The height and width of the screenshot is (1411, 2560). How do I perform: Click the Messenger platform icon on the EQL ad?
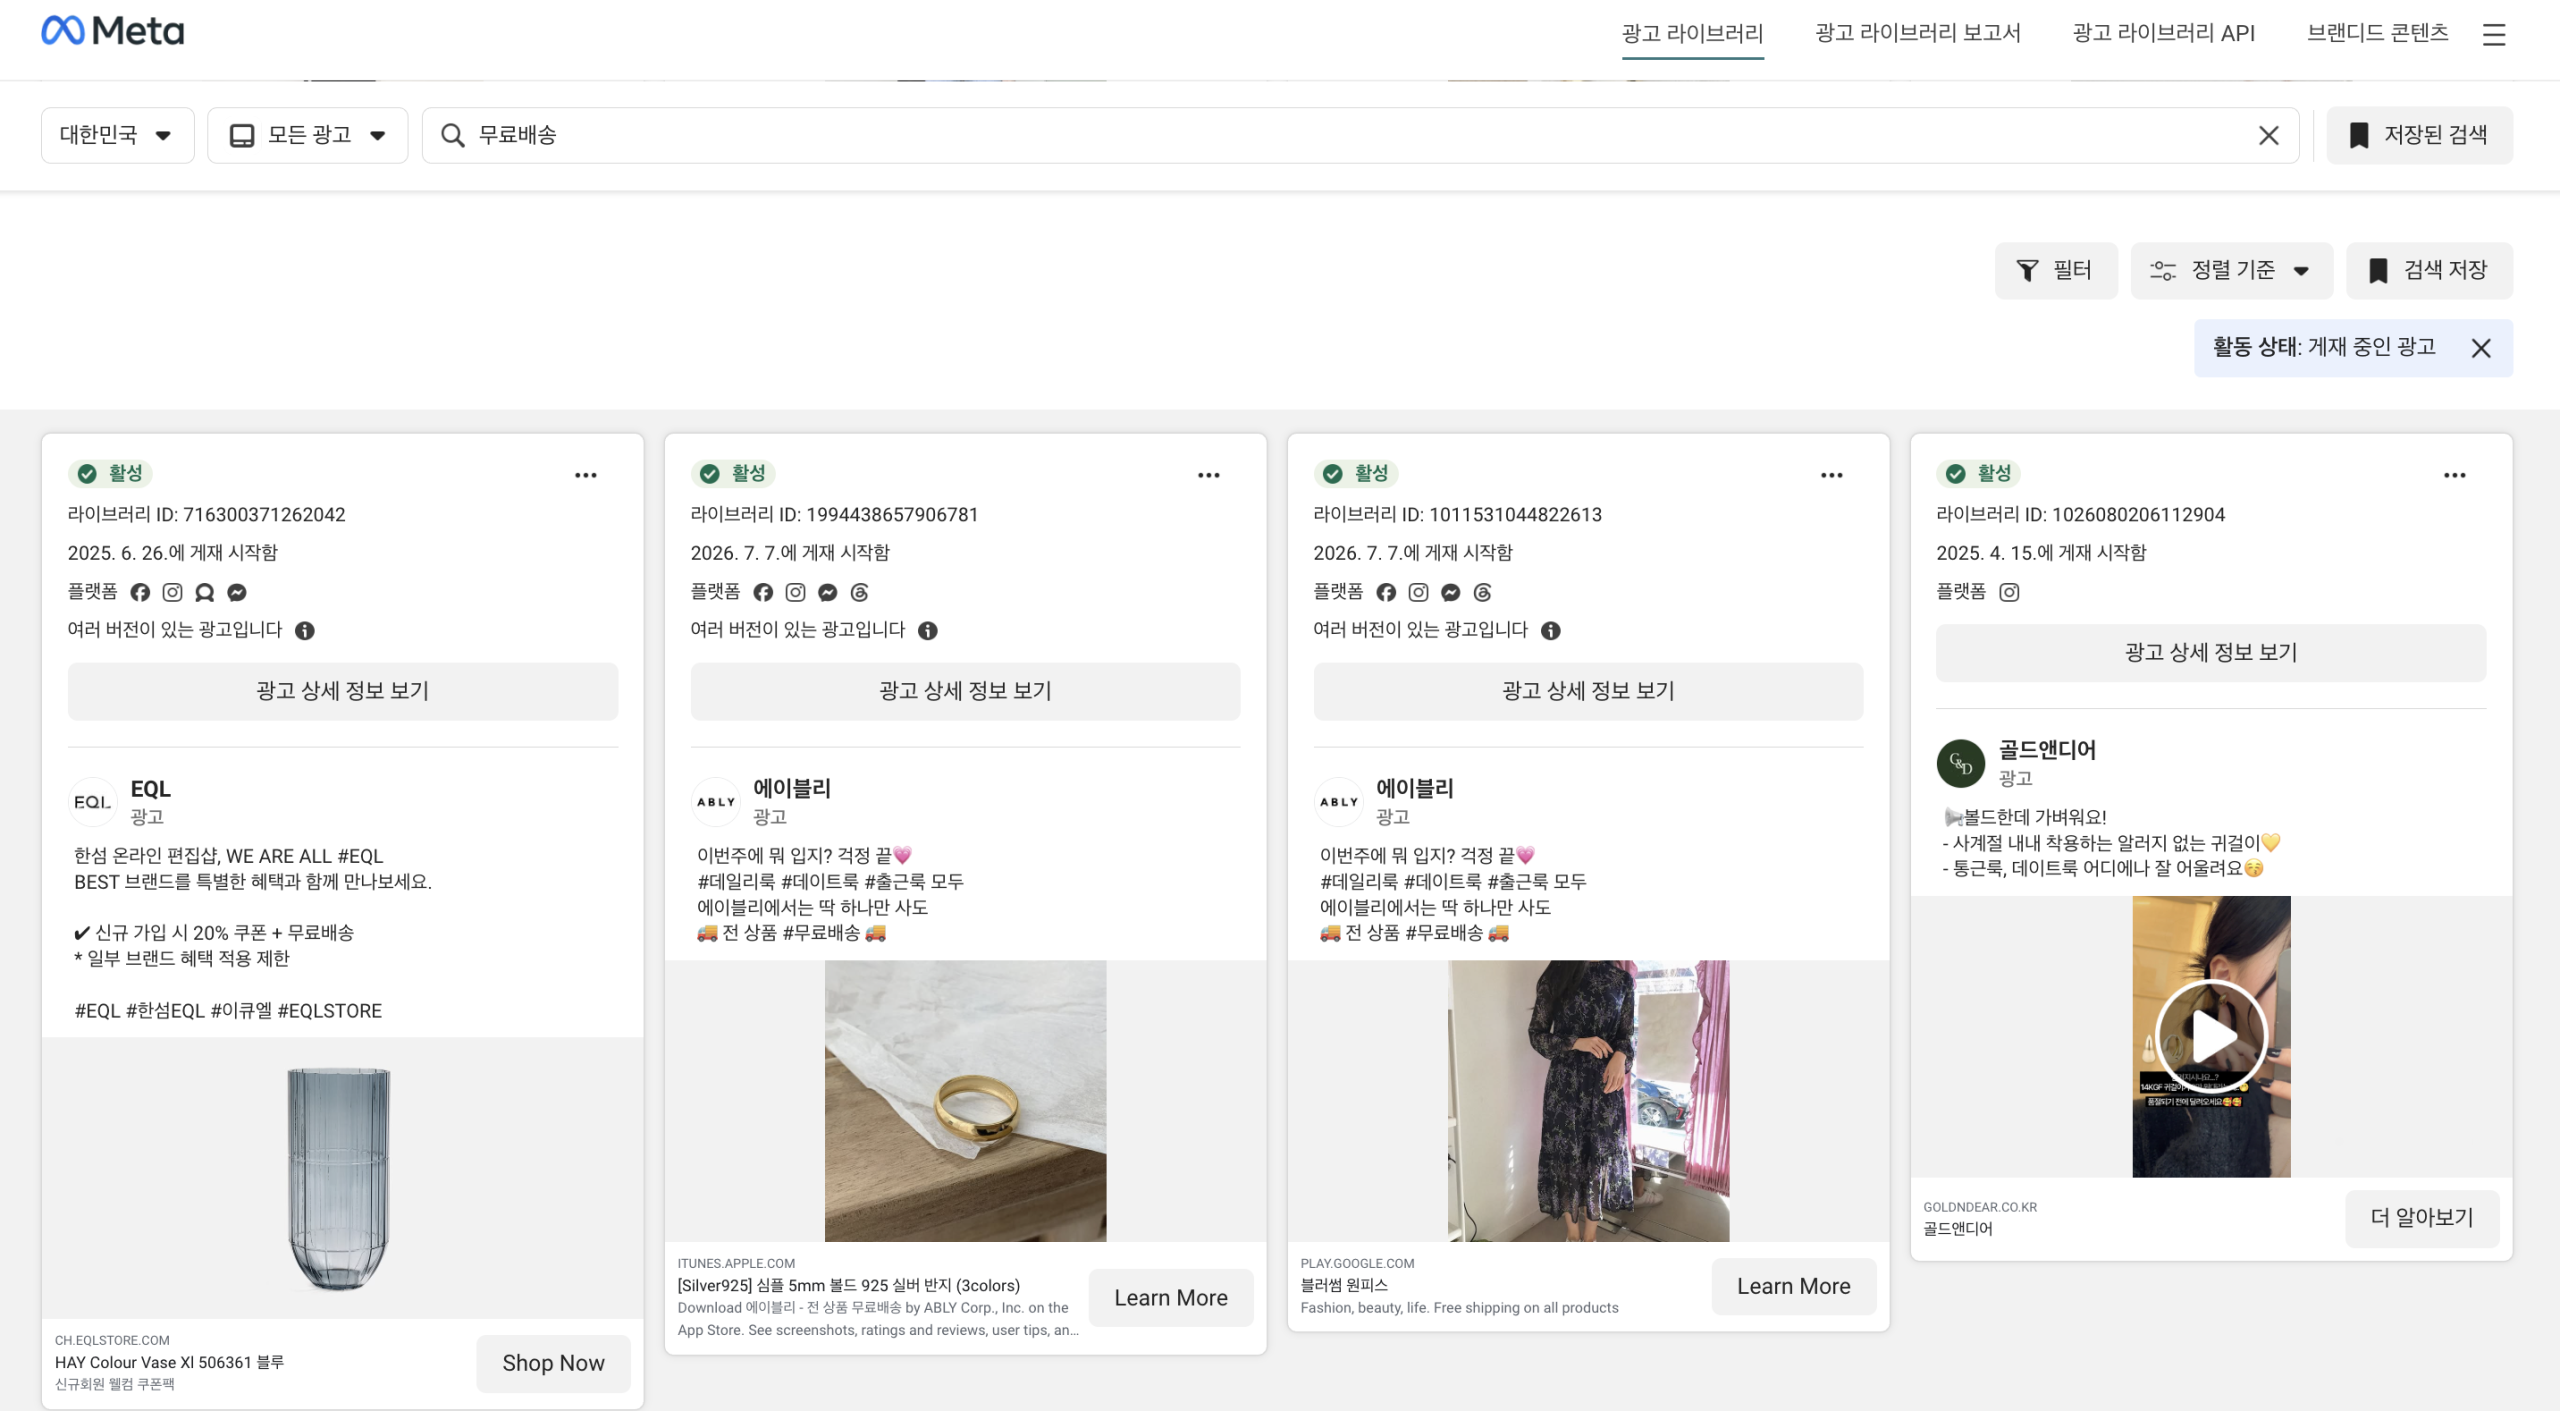click(x=236, y=593)
